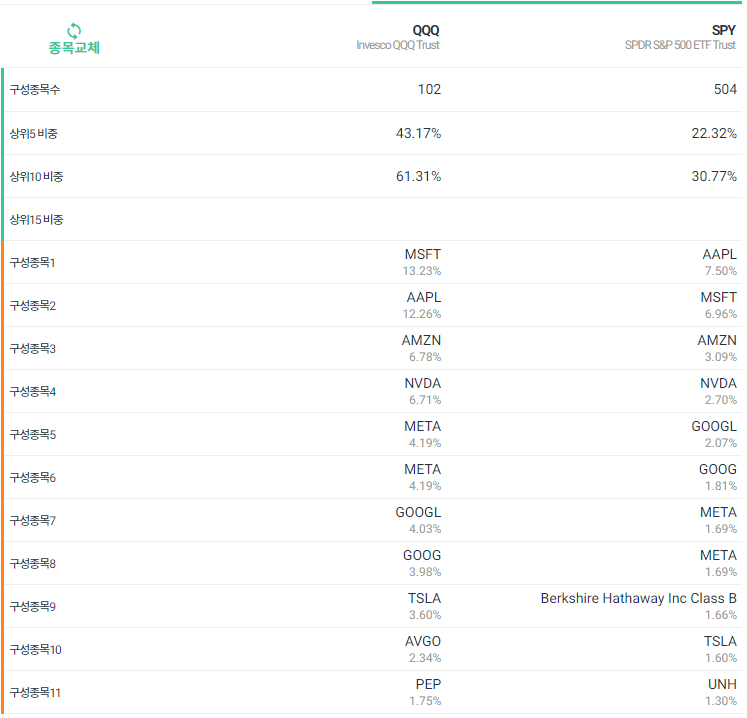Select UNH in the SPY column

722,685
